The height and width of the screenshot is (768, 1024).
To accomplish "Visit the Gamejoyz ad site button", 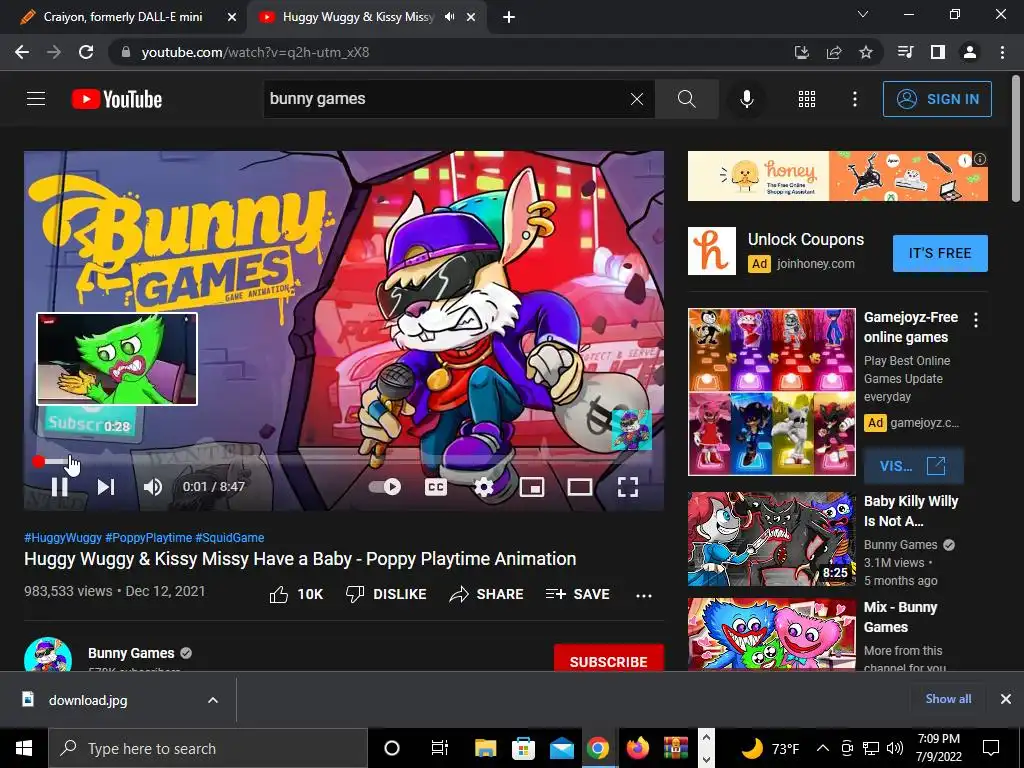I will 913,466.
